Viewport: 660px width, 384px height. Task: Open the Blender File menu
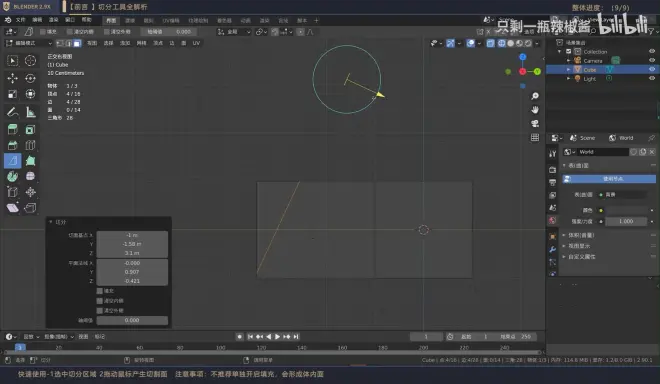(20, 20)
